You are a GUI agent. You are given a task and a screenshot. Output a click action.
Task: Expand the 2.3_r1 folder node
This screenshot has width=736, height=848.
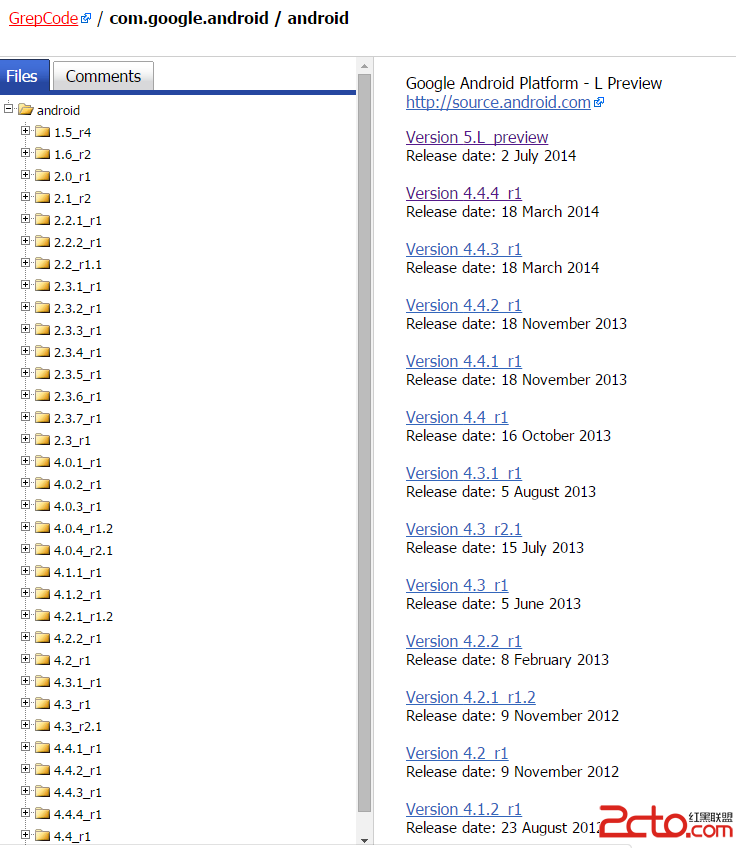click(x=25, y=439)
